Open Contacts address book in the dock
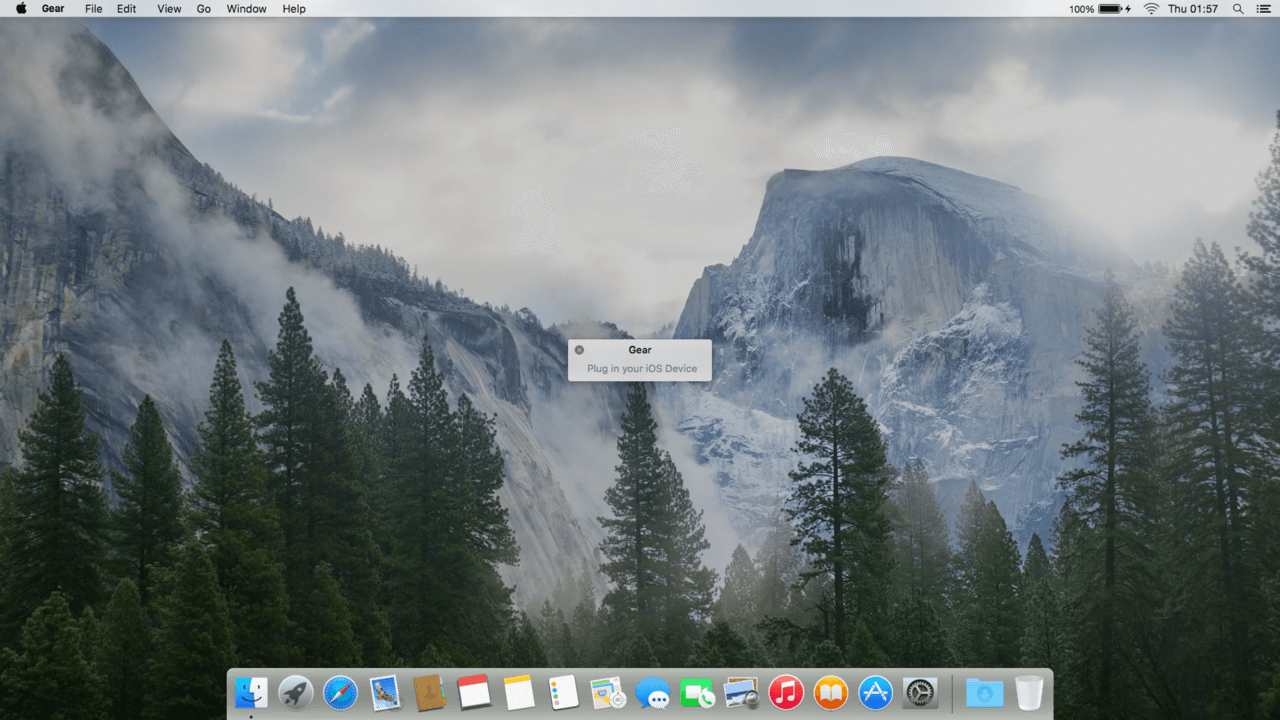The height and width of the screenshot is (720, 1280). tap(430, 692)
